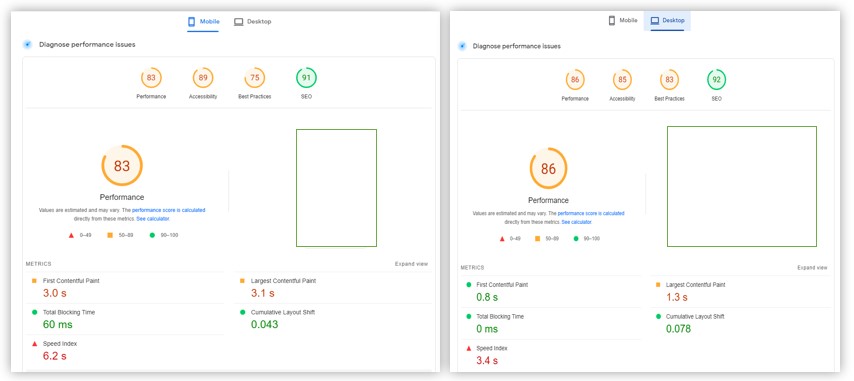The image size is (854, 381).
Task: Open 'performance score is calculated' link in mobile report
Action: pyautogui.click(x=169, y=210)
